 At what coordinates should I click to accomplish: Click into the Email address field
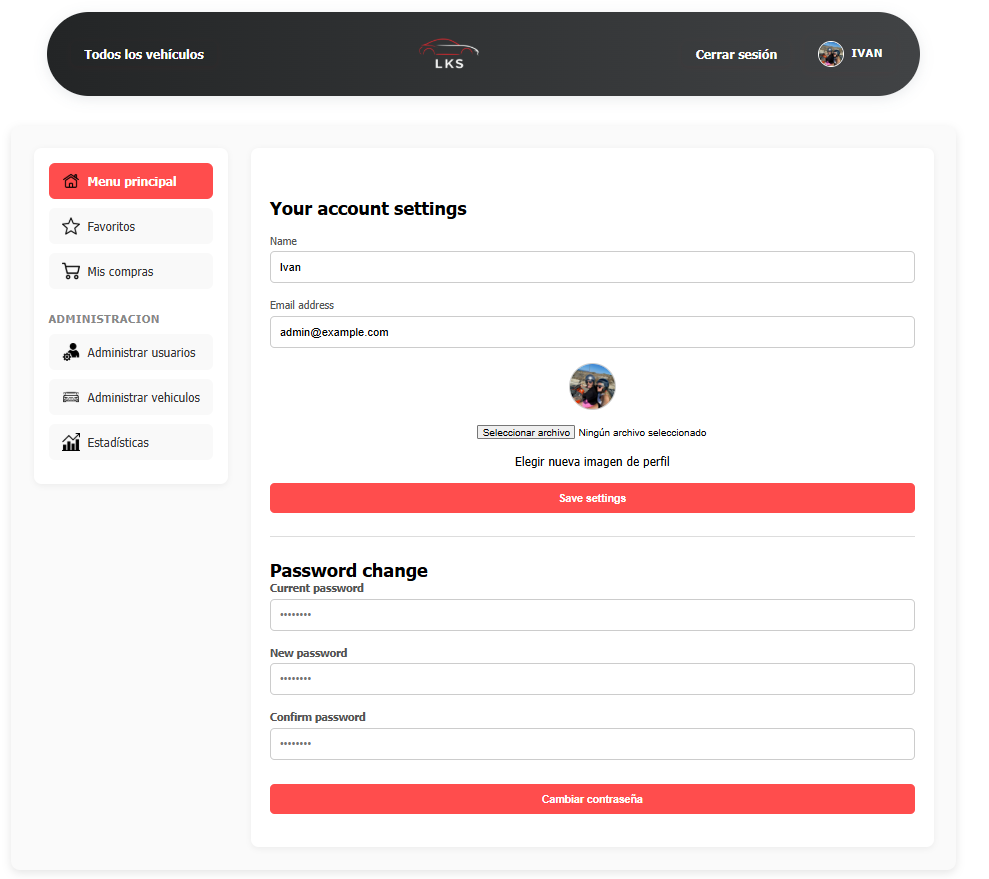(x=592, y=332)
